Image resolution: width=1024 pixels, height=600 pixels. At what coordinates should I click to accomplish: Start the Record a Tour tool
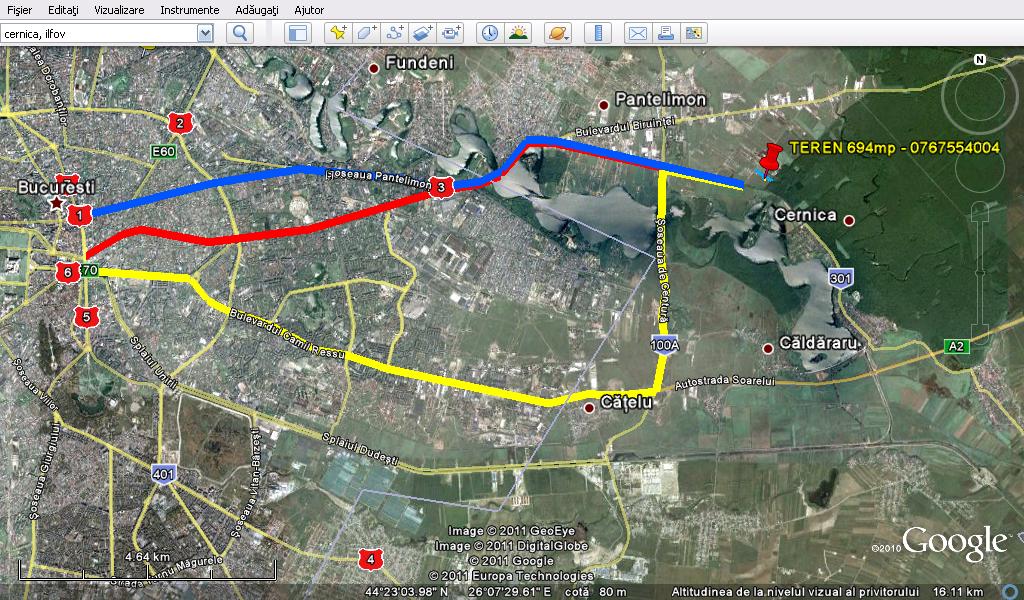[x=450, y=33]
